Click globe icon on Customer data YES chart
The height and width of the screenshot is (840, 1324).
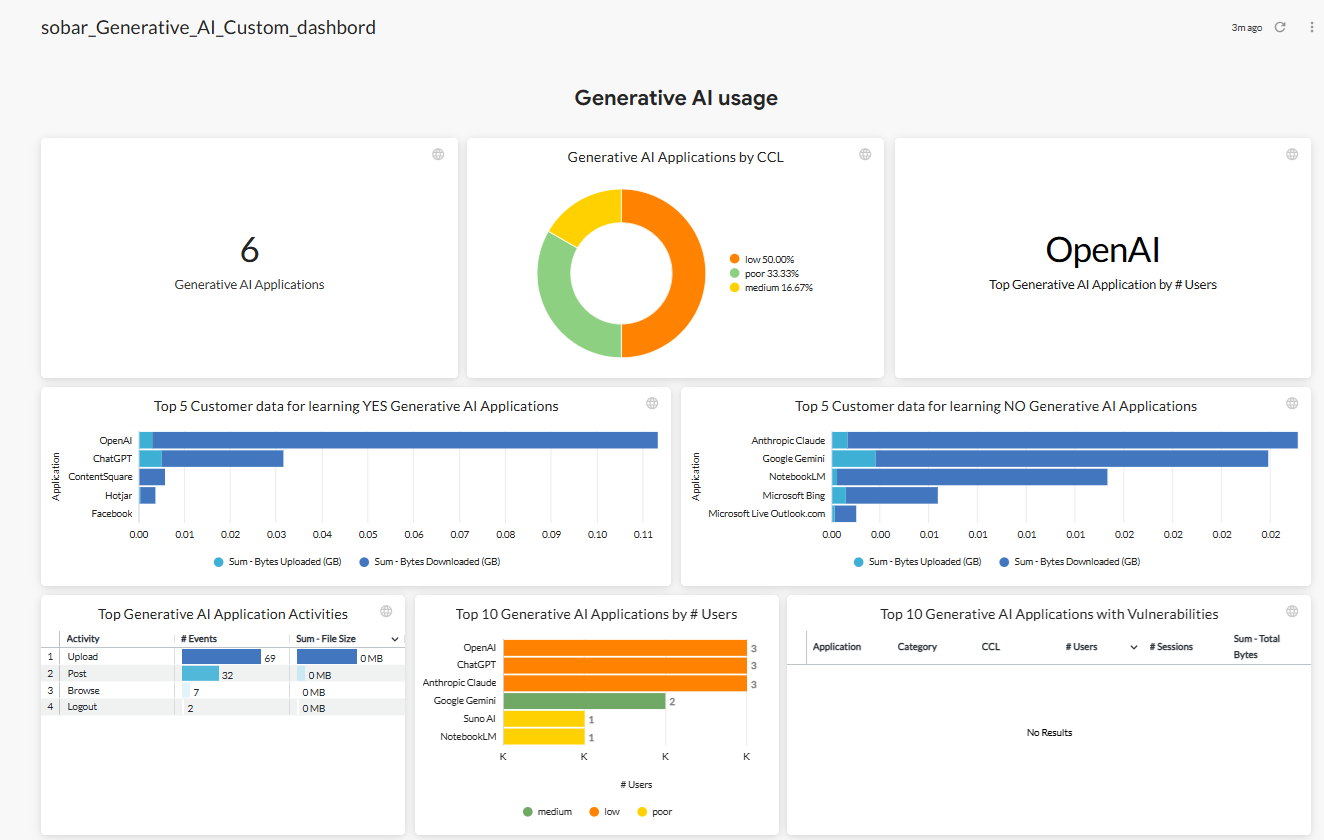click(x=652, y=403)
